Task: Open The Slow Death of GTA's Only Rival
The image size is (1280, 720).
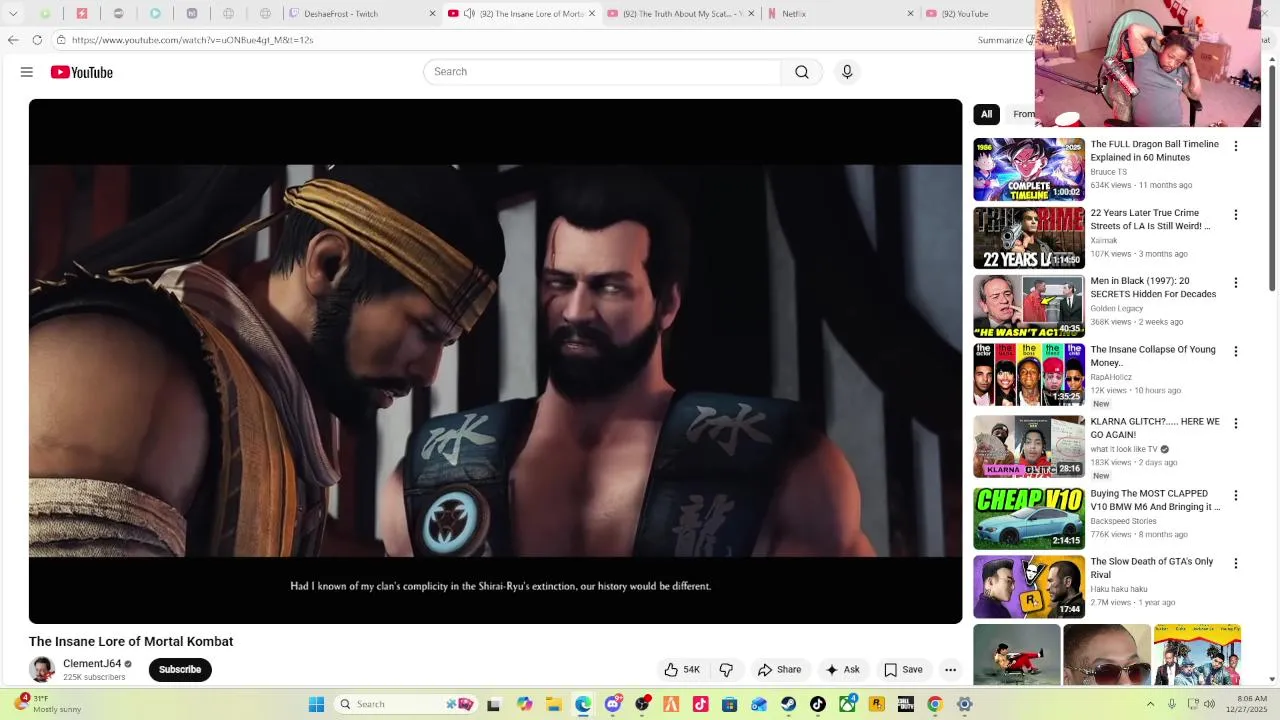Action: [x=1152, y=568]
